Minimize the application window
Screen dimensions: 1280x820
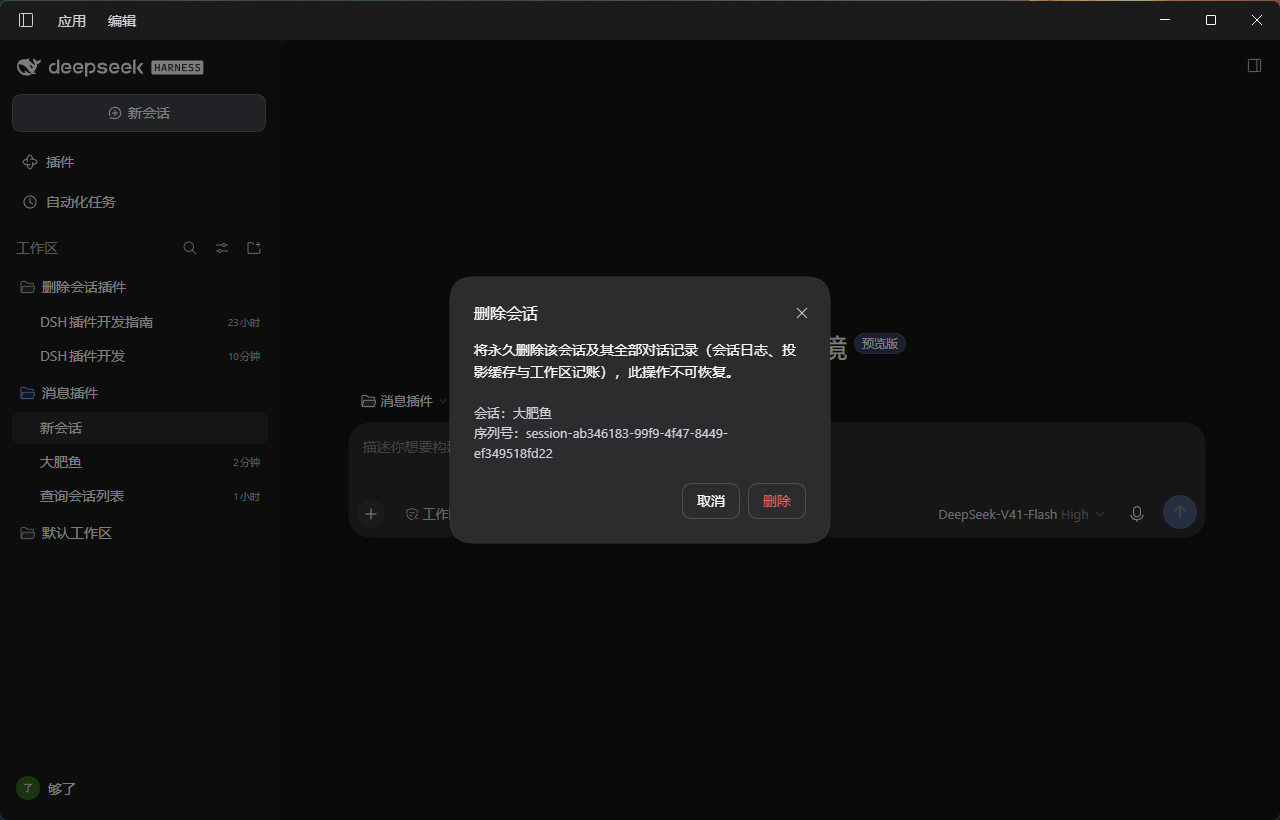click(1165, 20)
